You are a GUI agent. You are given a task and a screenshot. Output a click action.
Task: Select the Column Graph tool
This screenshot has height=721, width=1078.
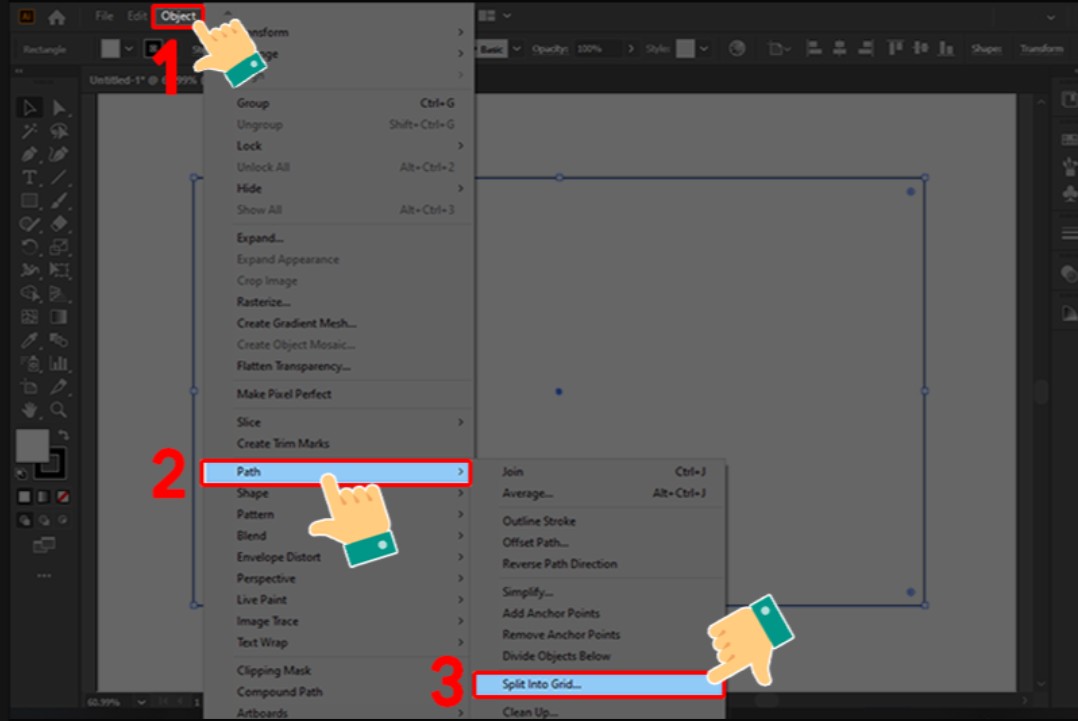[x=59, y=364]
